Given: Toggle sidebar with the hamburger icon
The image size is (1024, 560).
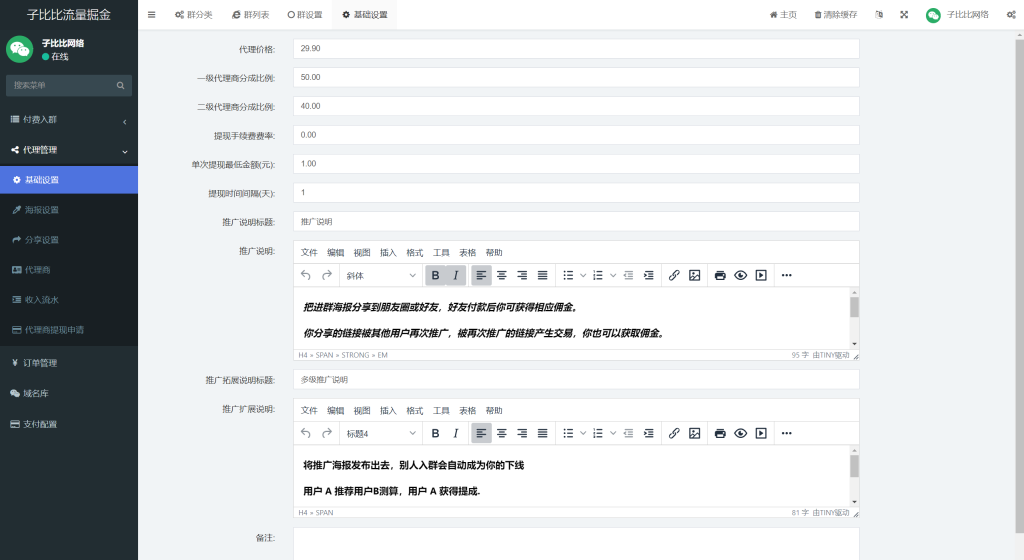Looking at the screenshot, I should 151,15.
